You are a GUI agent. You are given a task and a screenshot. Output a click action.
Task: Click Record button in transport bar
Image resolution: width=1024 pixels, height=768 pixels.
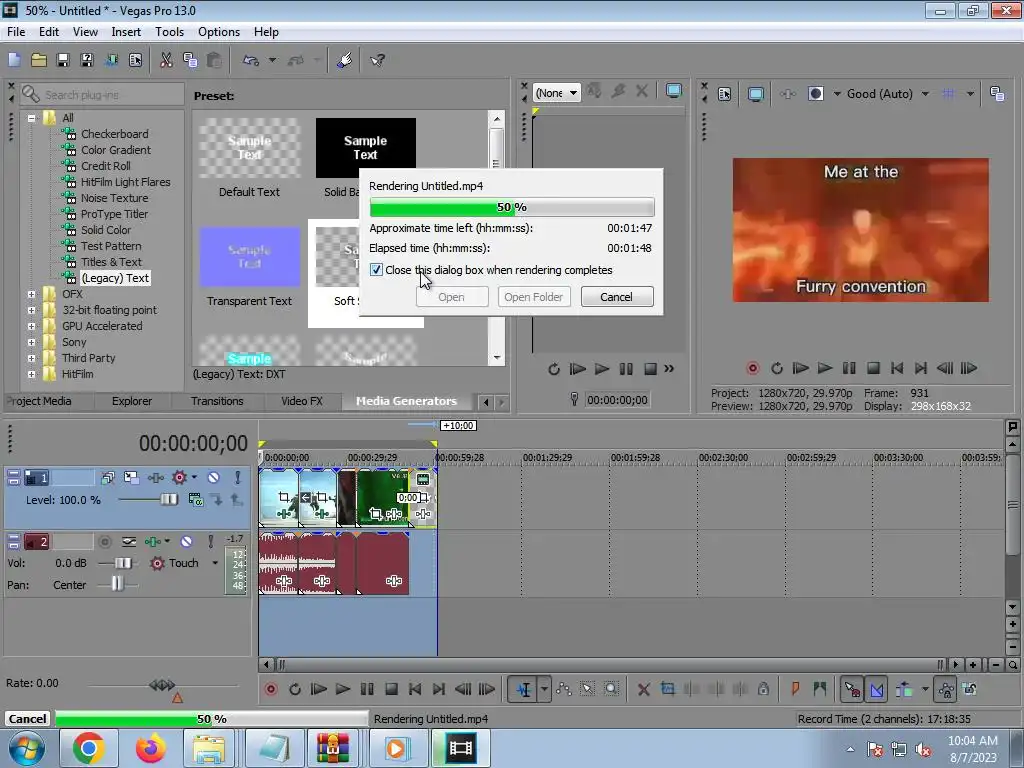click(x=270, y=689)
